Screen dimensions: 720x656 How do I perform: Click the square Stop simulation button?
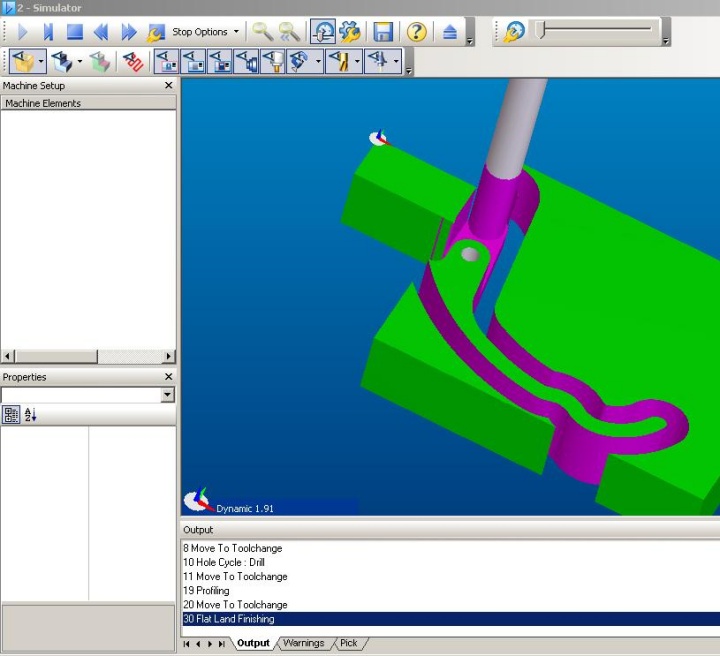coord(75,32)
